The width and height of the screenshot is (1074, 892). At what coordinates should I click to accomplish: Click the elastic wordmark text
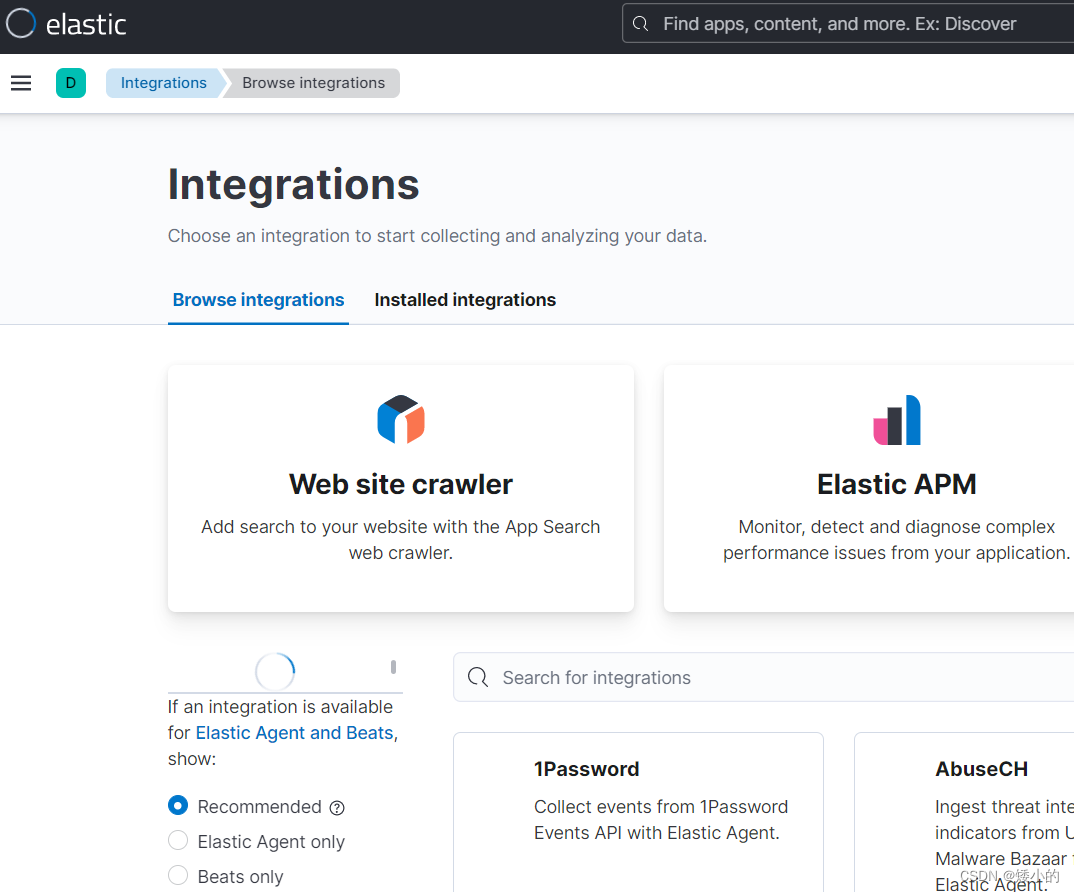click(x=86, y=25)
